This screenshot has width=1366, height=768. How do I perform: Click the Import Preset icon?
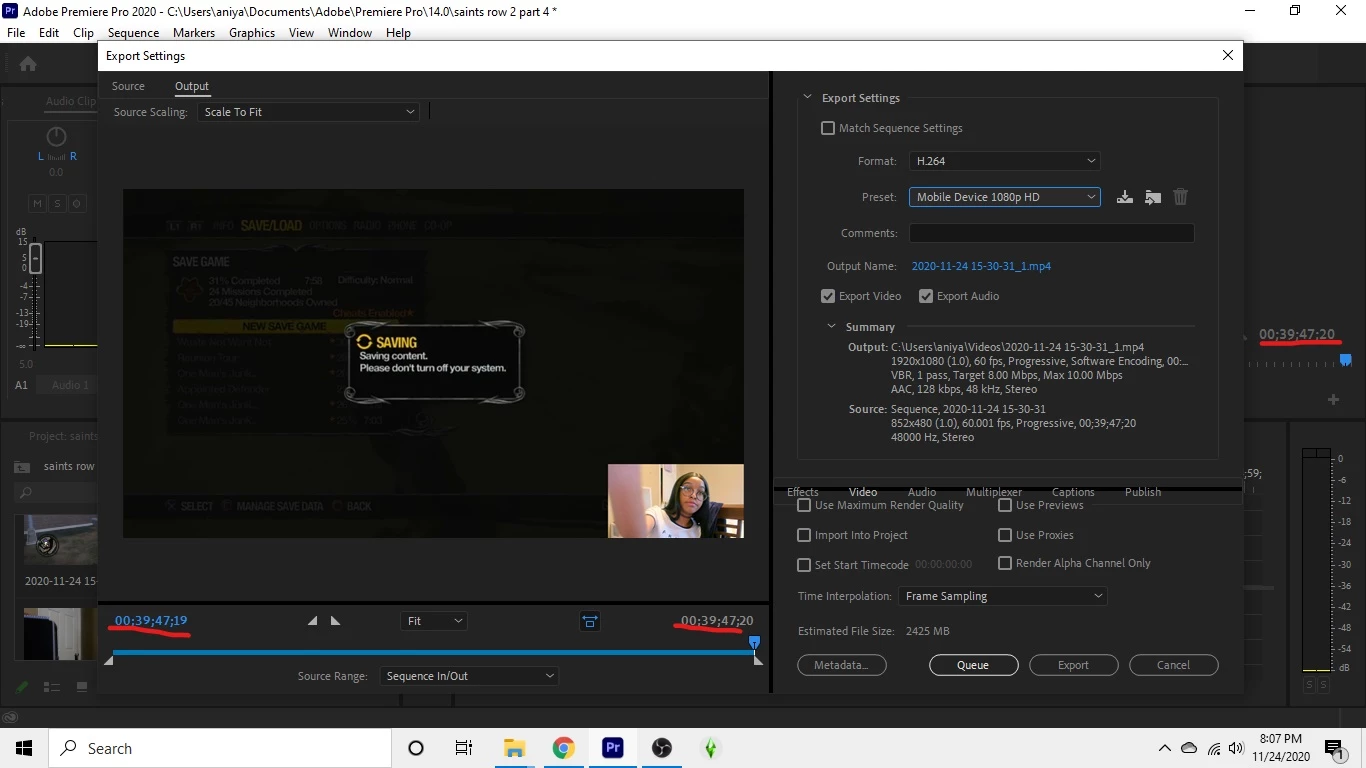click(1153, 197)
